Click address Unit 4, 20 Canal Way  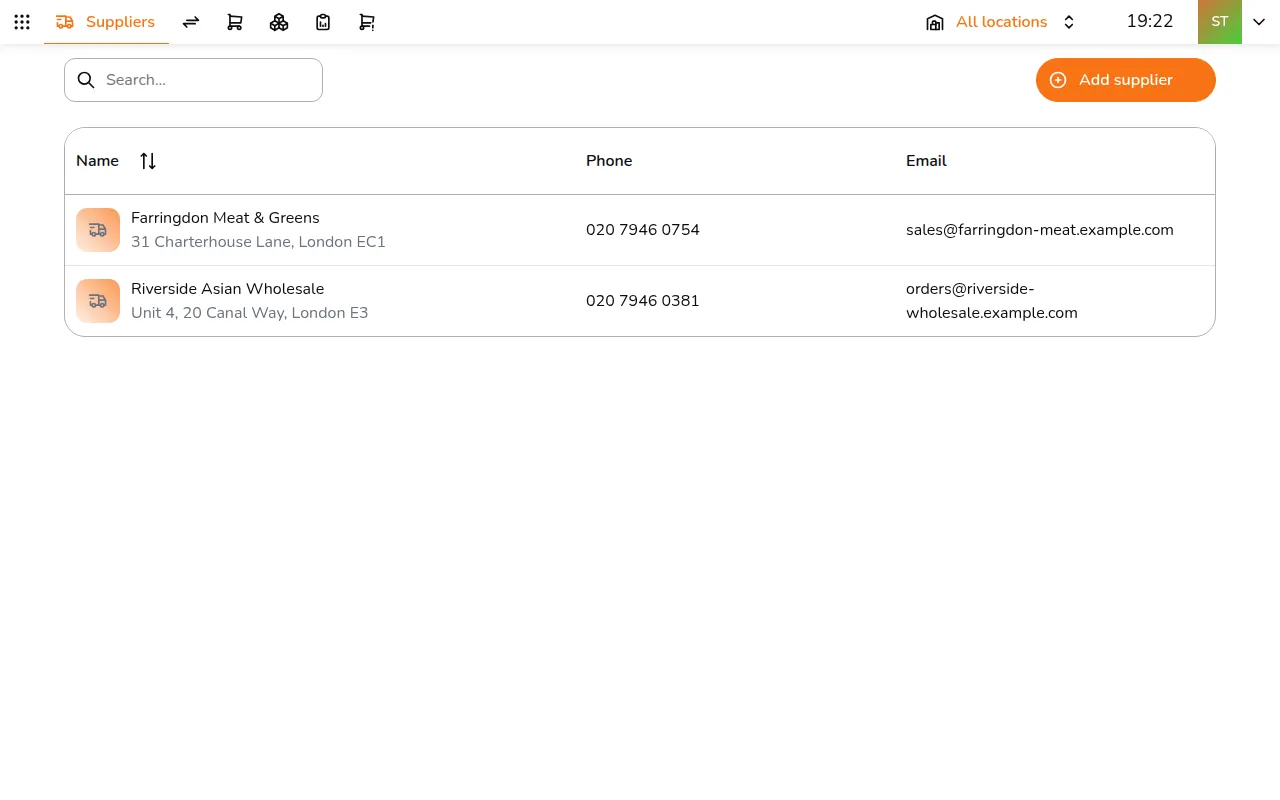[250, 313]
